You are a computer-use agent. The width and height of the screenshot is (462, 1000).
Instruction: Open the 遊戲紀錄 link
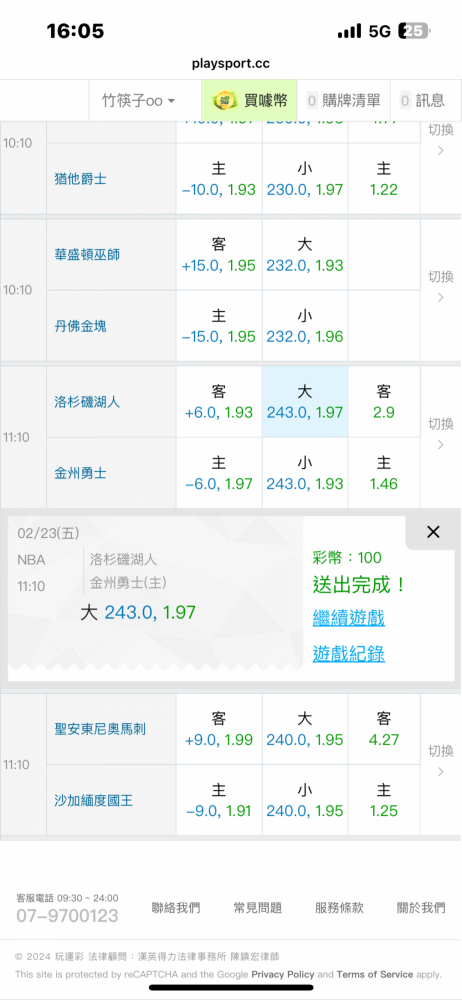348,653
